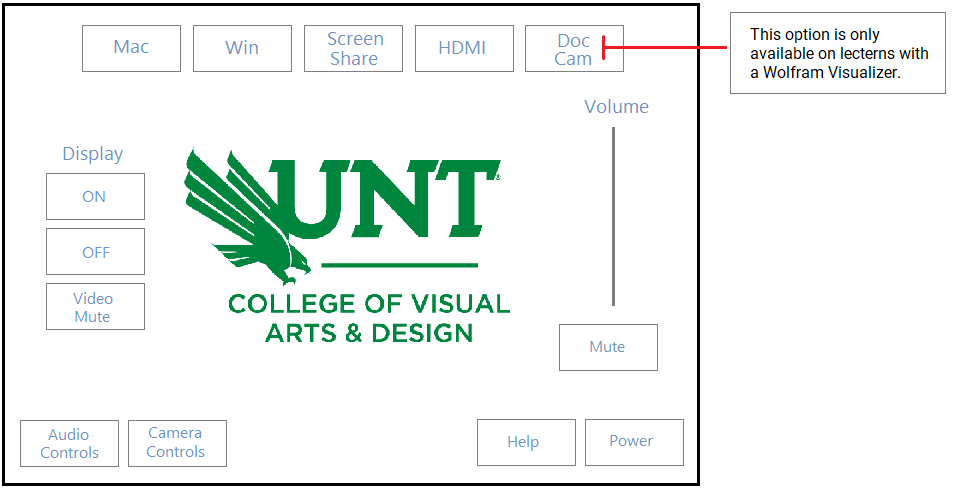
Task: Toggle Video Mute for the display
Action: [x=95, y=307]
